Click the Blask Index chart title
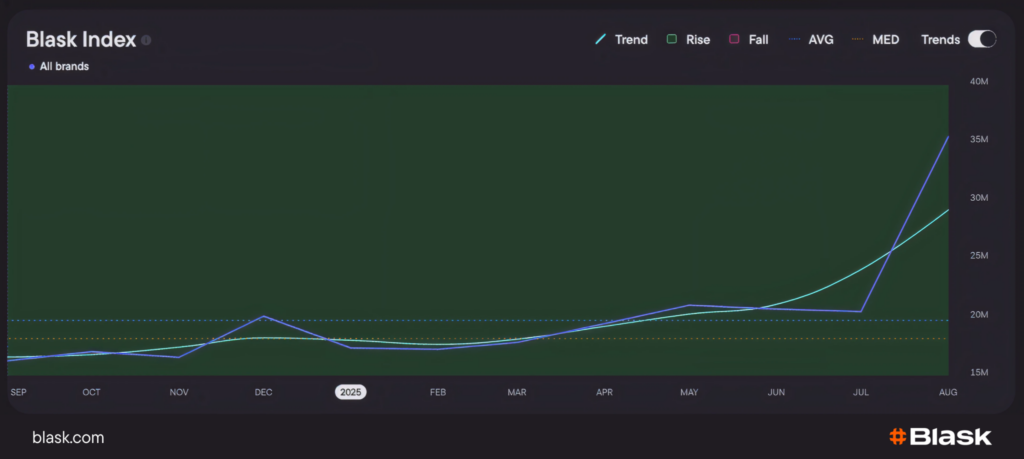This screenshot has height=459, width=1024. pyautogui.click(x=80, y=39)
